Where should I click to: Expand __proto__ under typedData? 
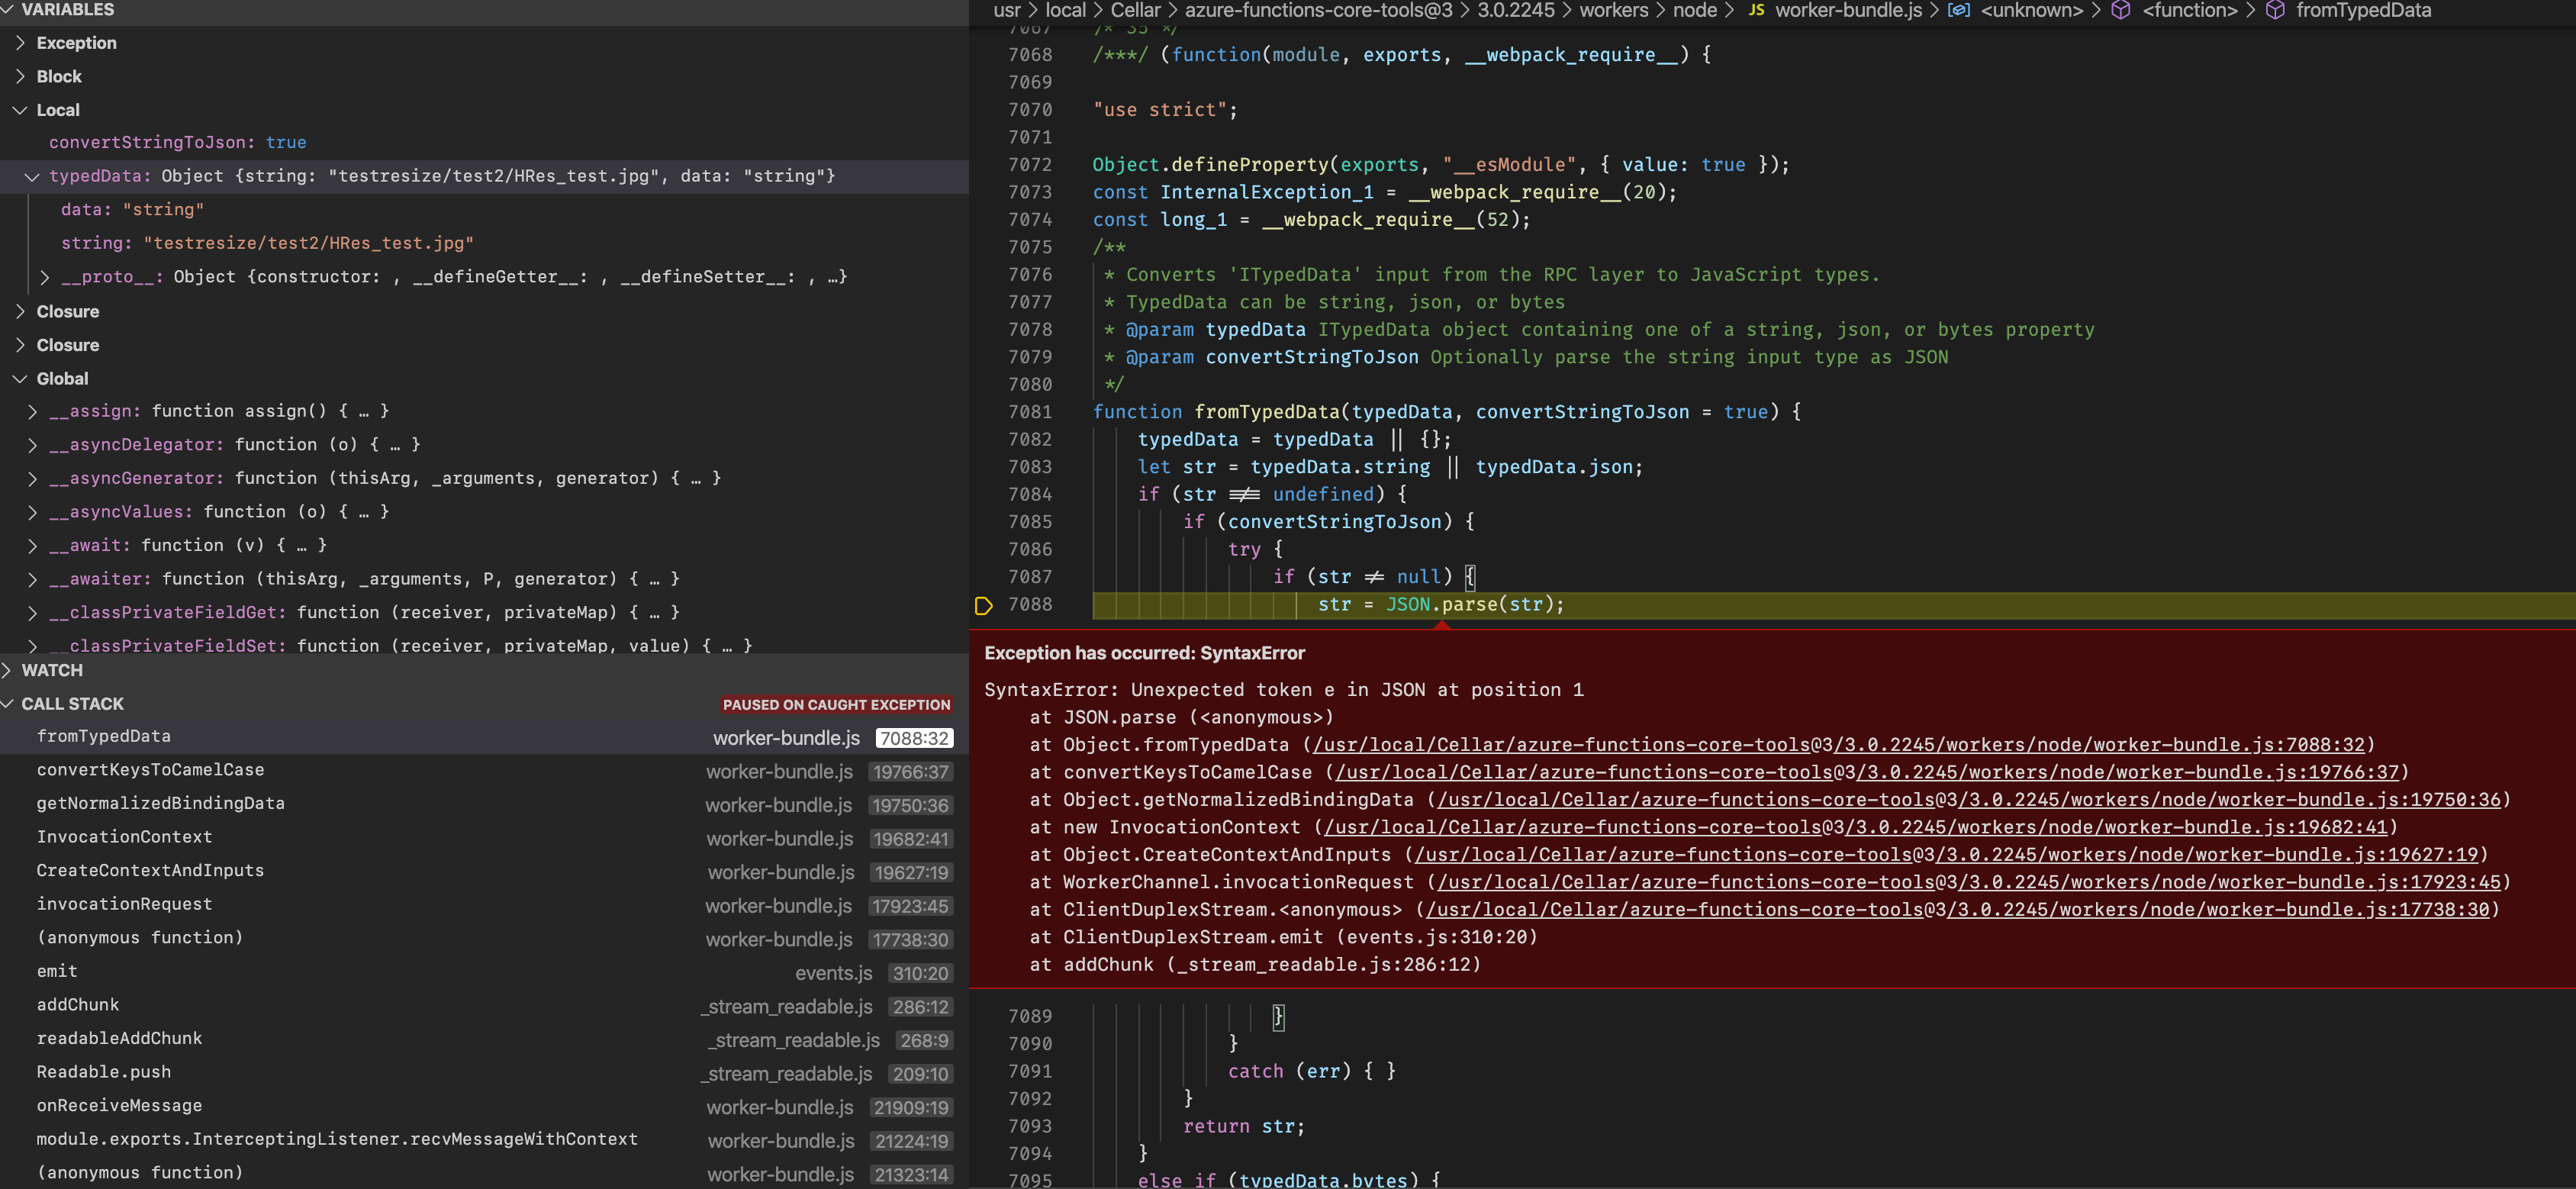(43, 277)
